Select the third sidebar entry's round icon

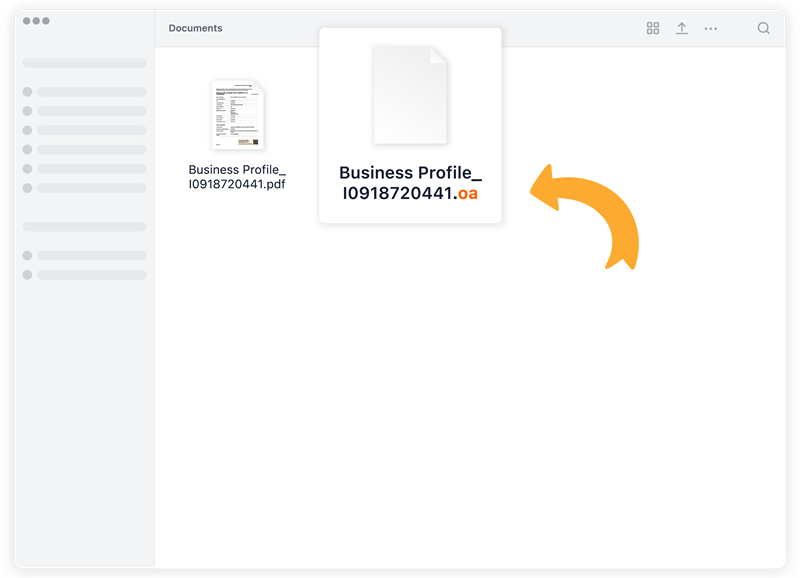coord(28,130)
